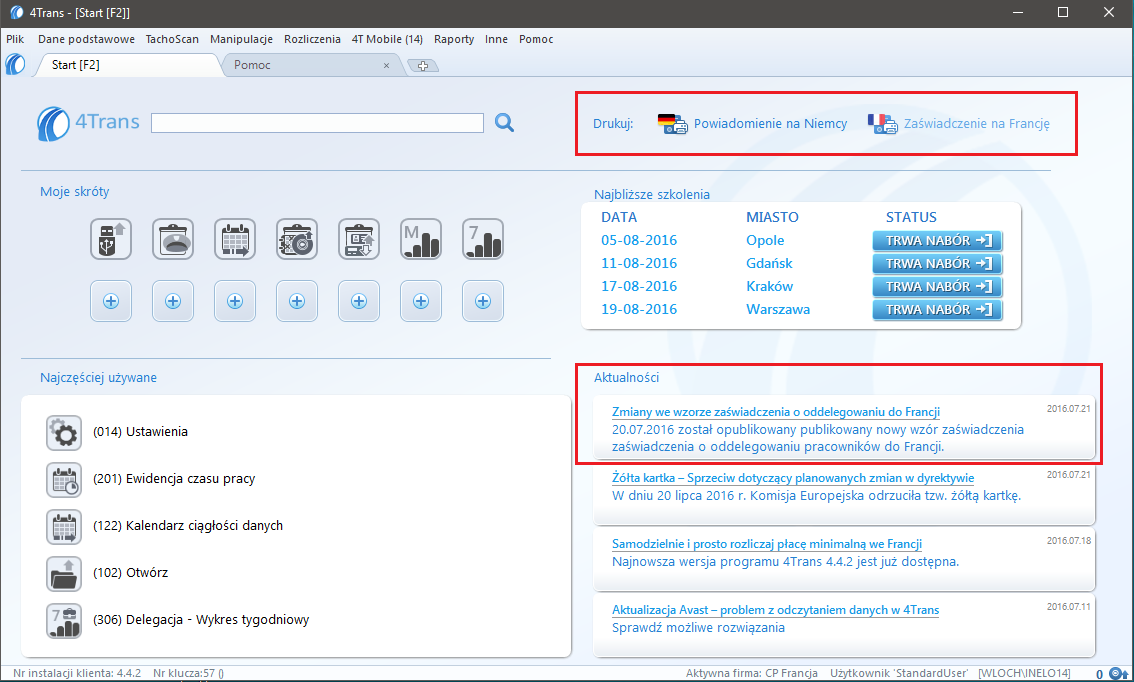Viewport: 1134px width, 682px height.
Task: Open the Rozliczenia menu
Action: [313, 39]
